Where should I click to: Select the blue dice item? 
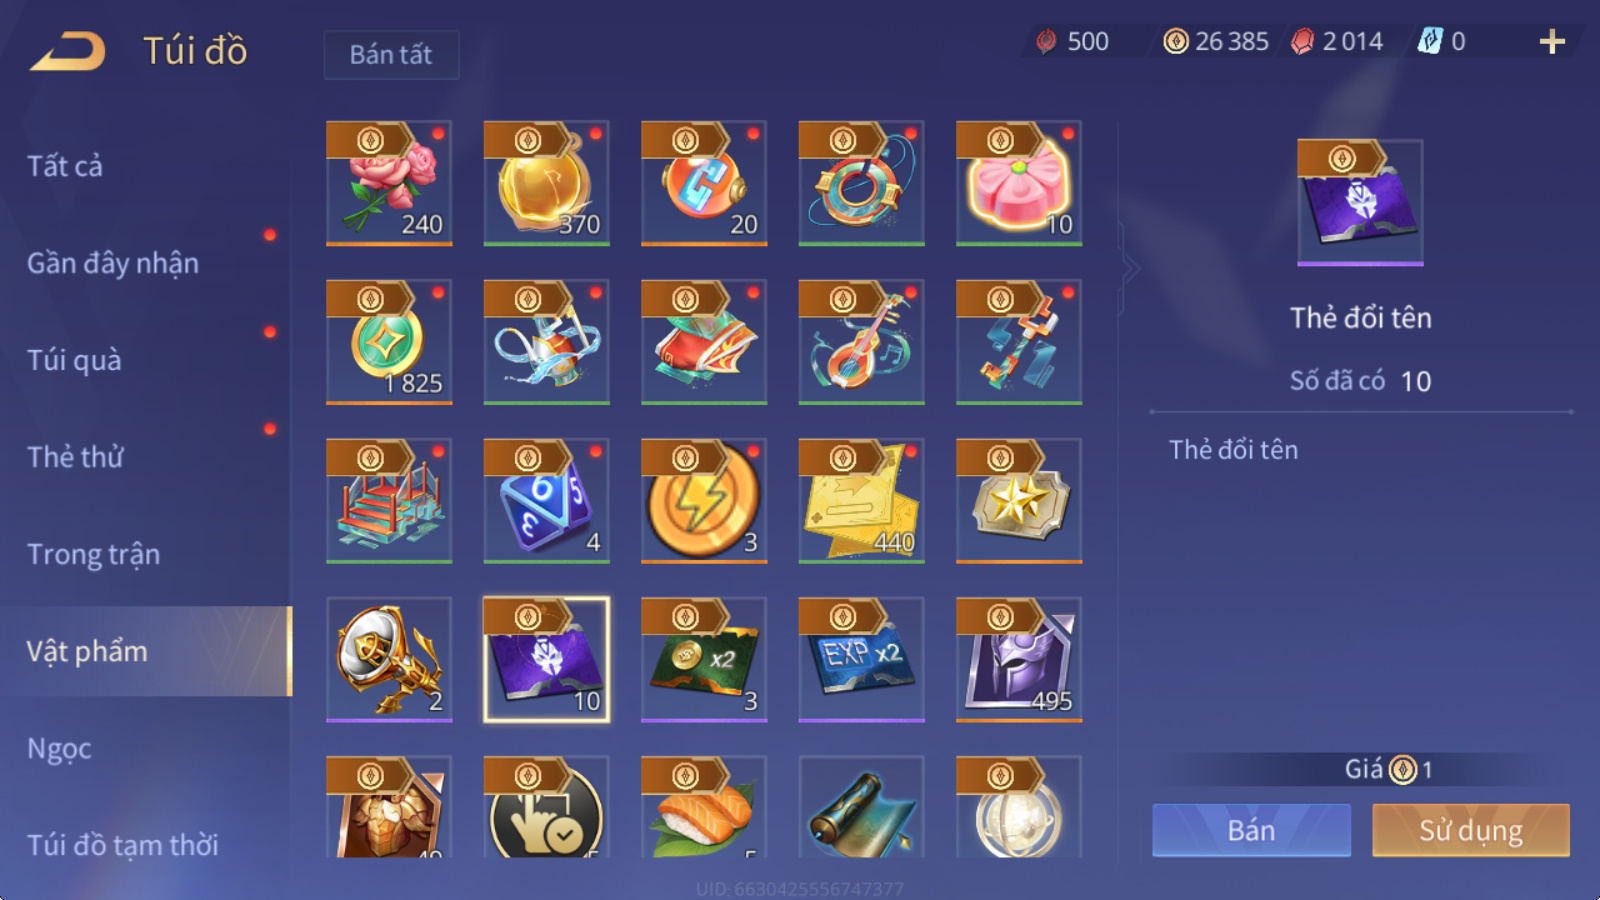546,501
